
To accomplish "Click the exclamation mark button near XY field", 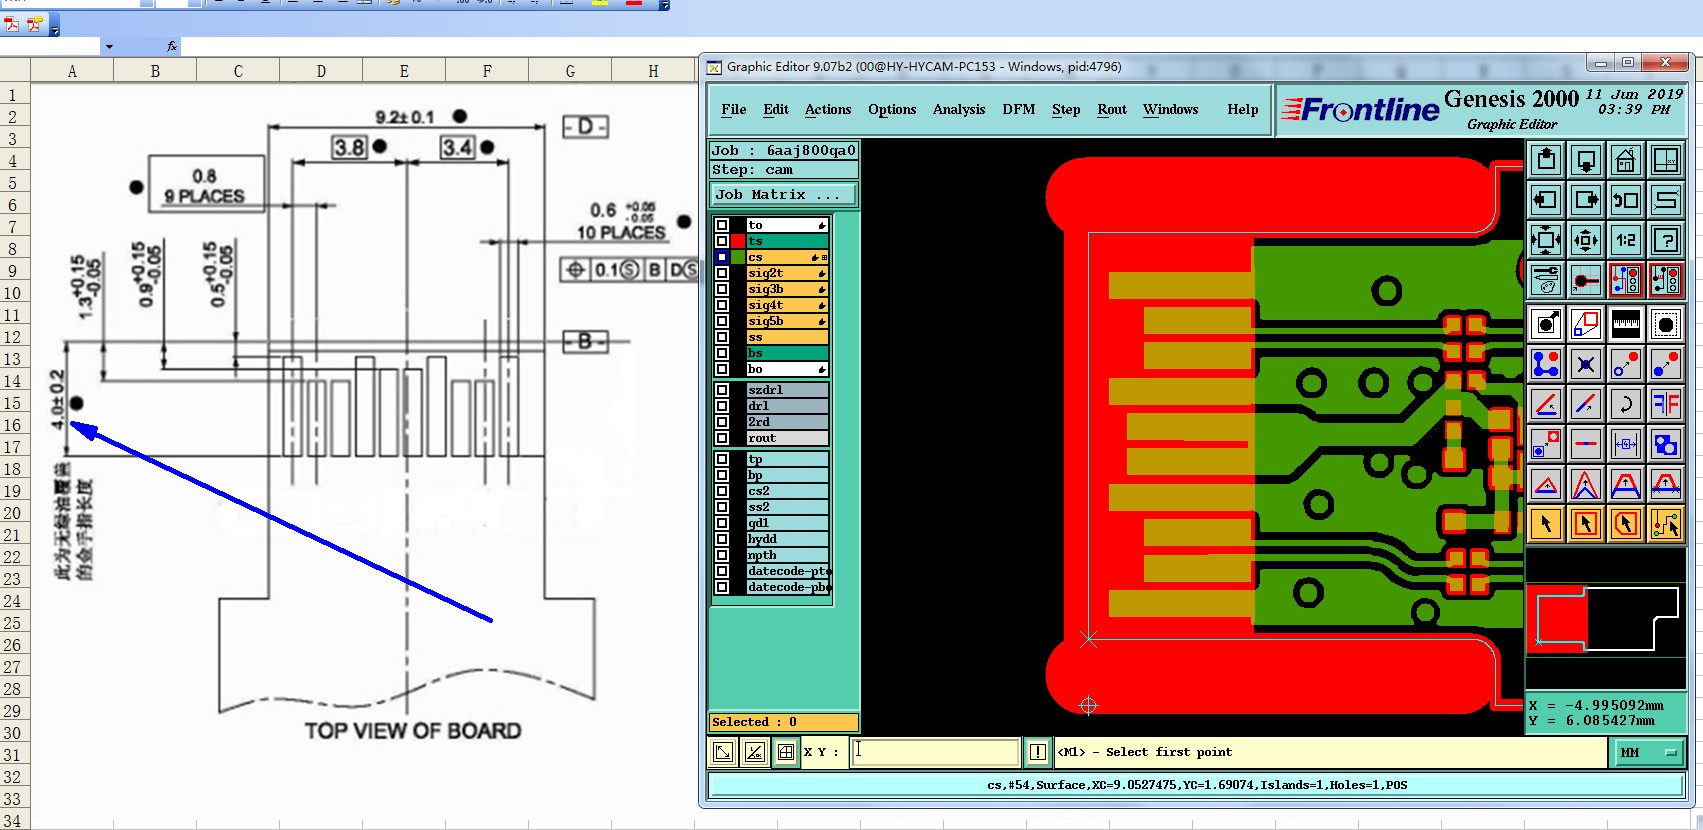I will 1038,752.
